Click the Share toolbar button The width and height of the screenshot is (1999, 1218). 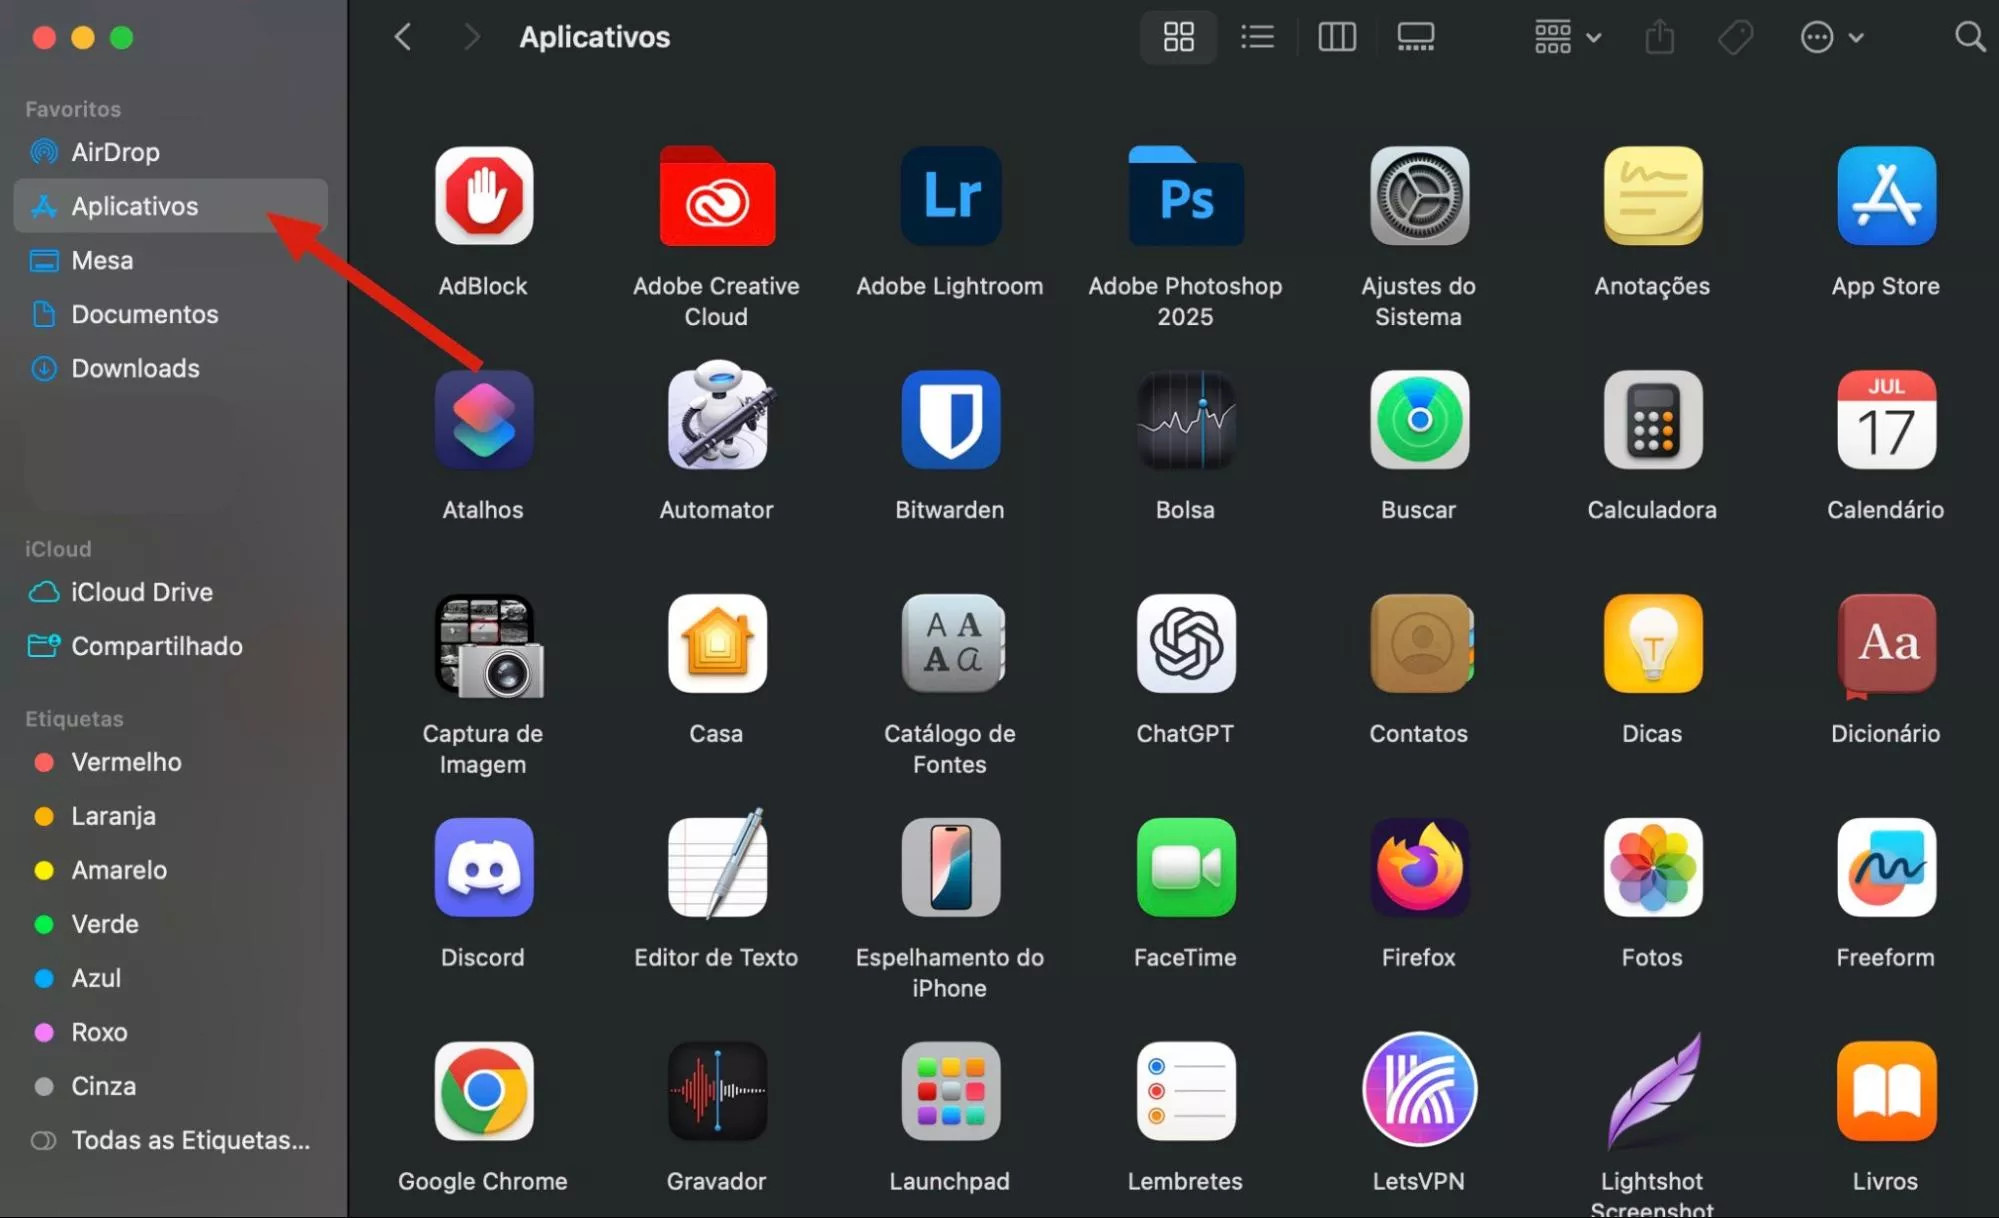coord(1659,38)
